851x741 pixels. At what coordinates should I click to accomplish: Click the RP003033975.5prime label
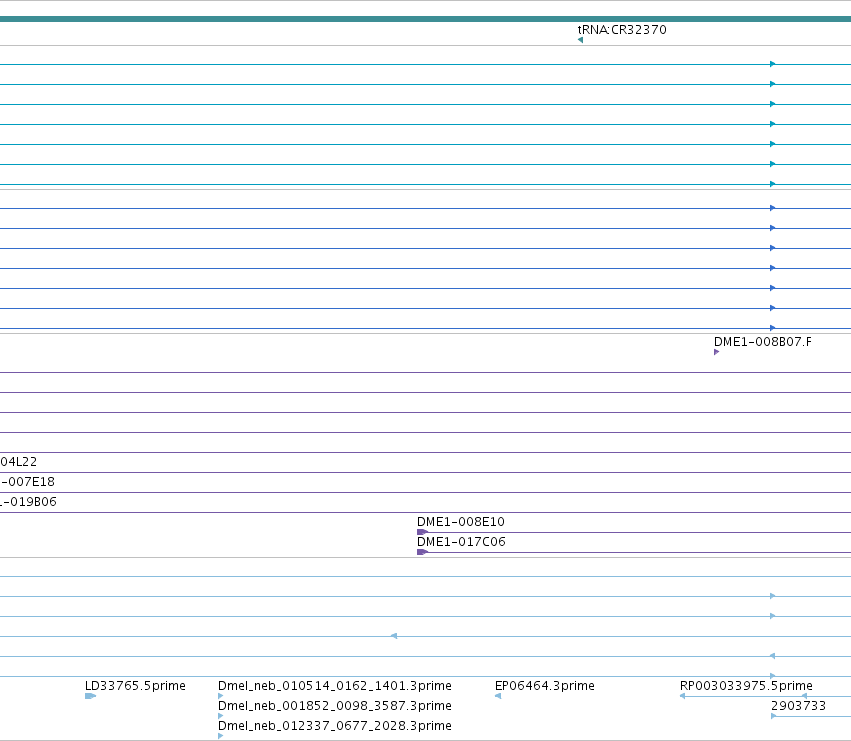[x=746, y=686]
